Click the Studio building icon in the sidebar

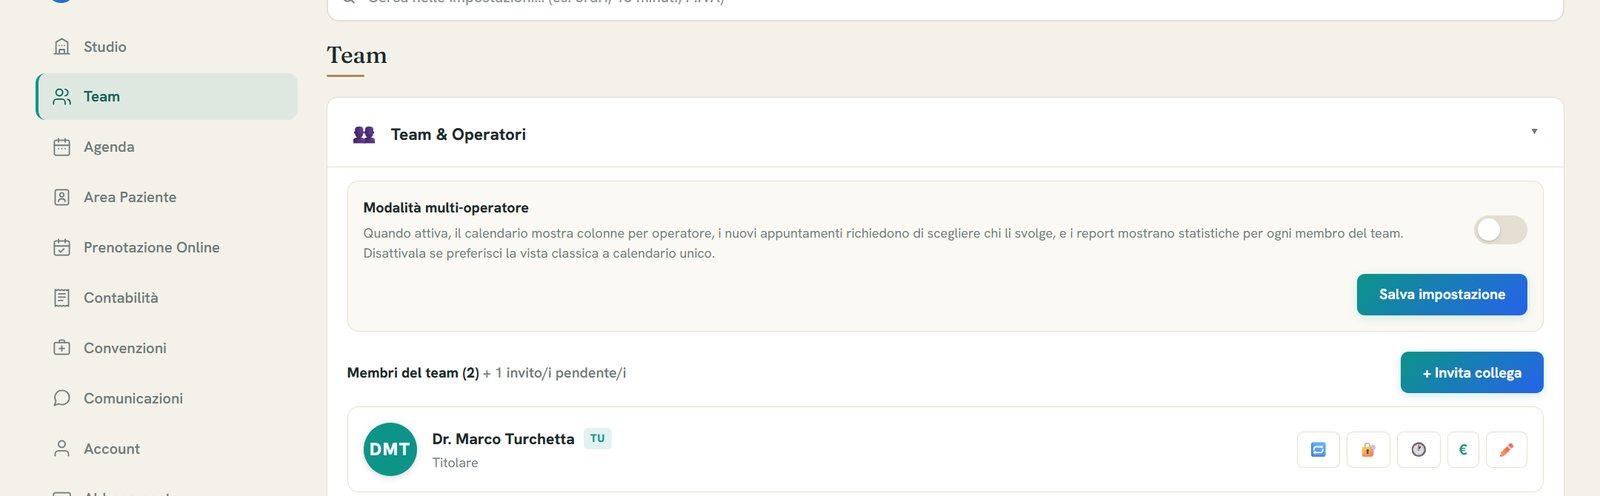(x=62, y=47)
